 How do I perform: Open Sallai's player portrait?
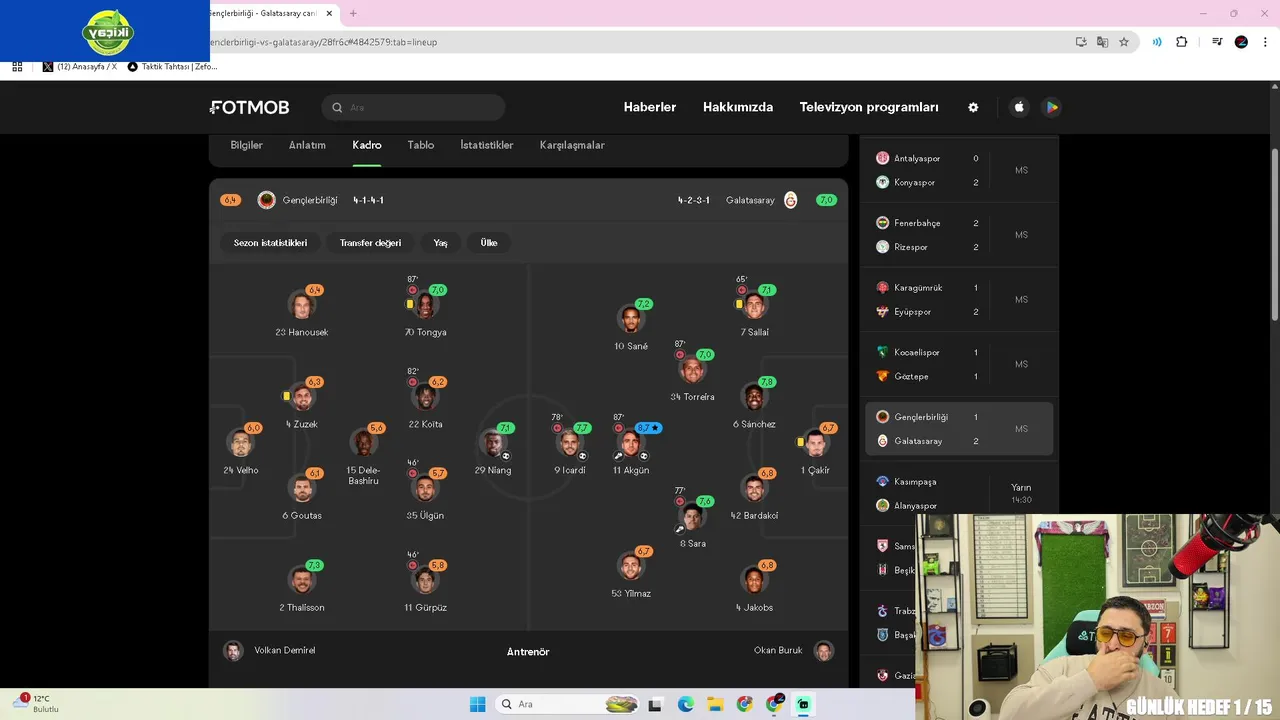coord(754,305)
